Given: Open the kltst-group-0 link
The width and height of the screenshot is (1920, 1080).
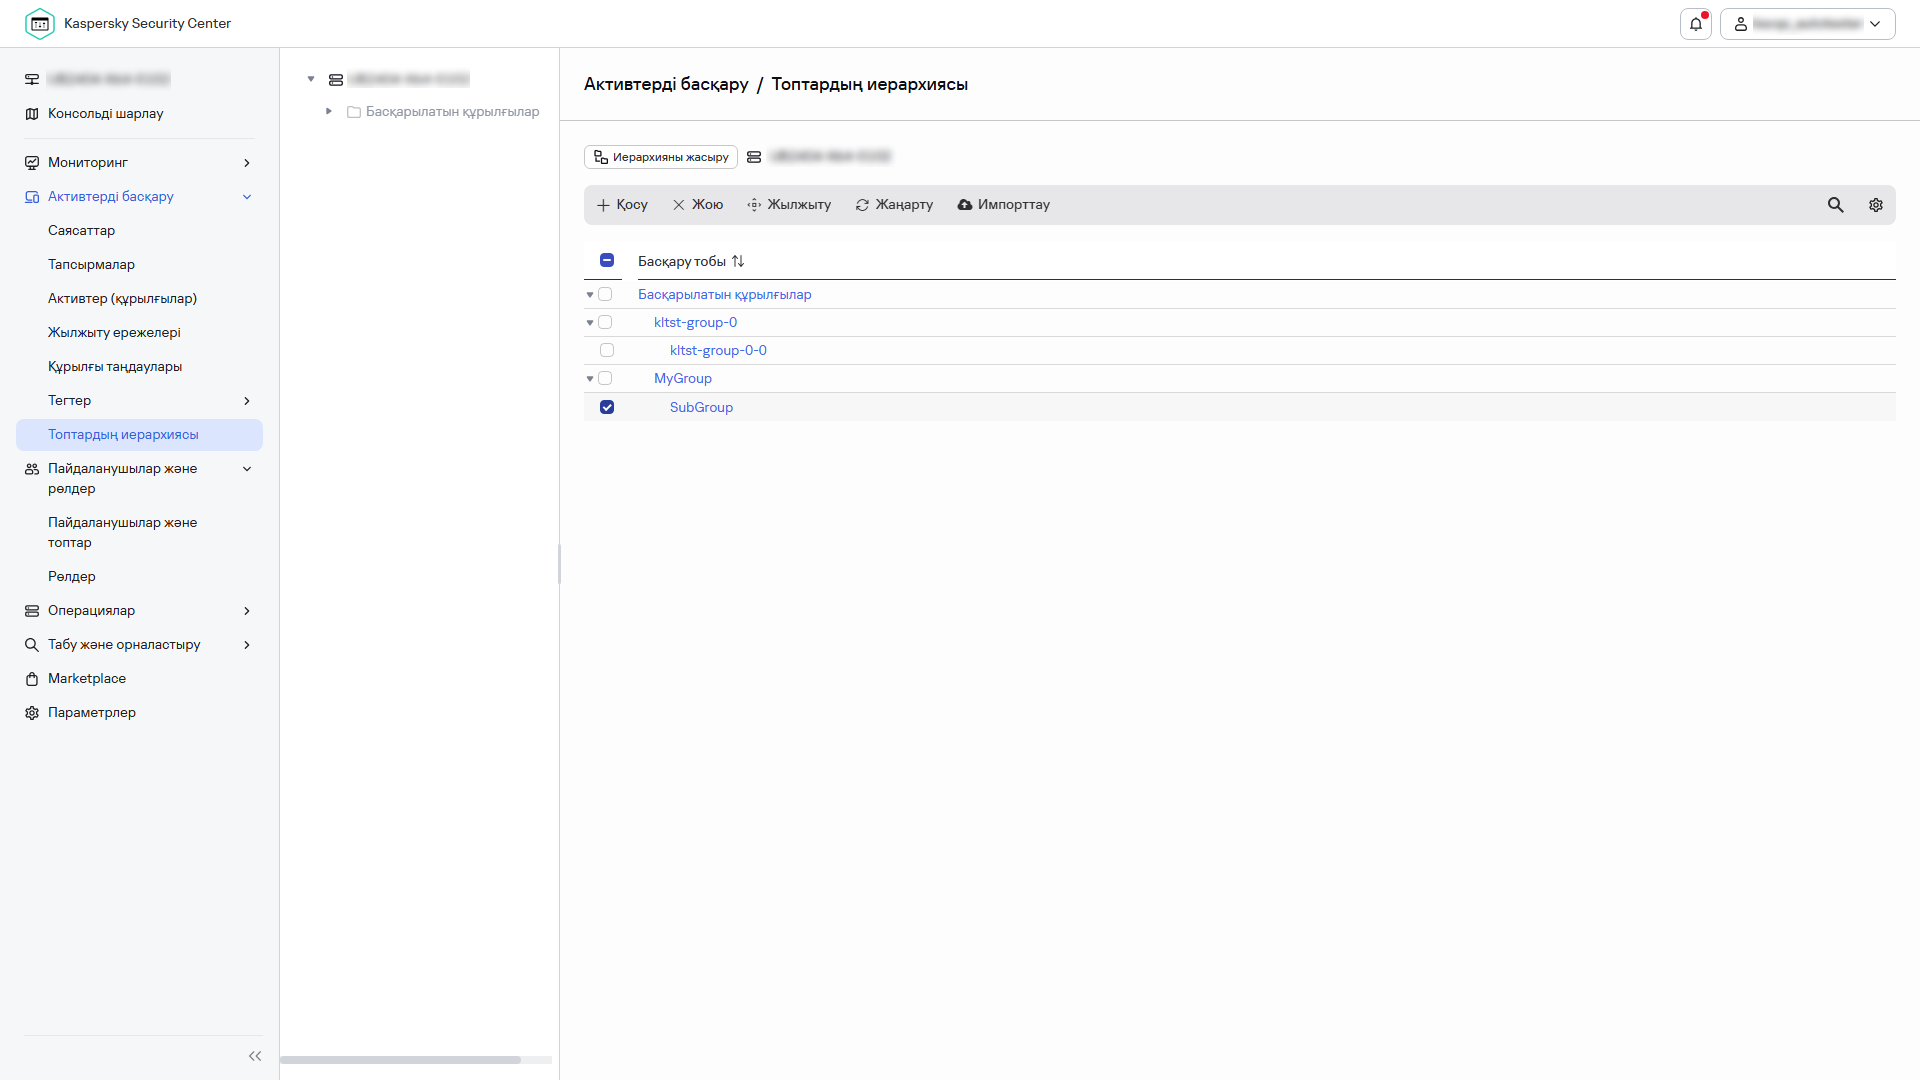Looking at the screenshot, I should [695, 323].
